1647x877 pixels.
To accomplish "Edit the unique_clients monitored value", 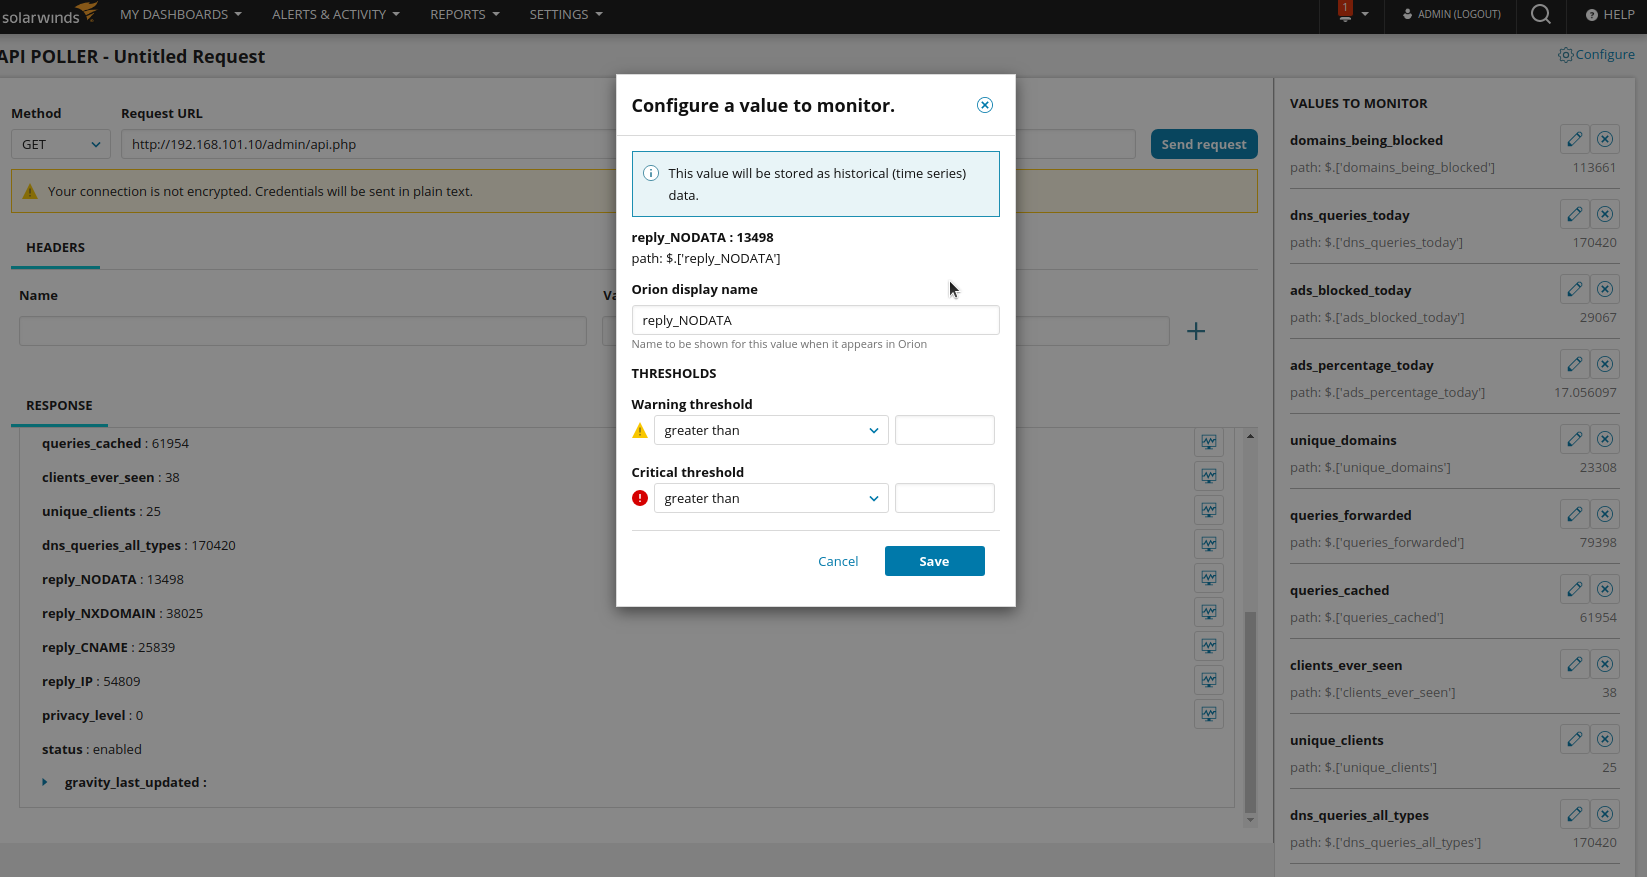I will [x=1575, y=739].
